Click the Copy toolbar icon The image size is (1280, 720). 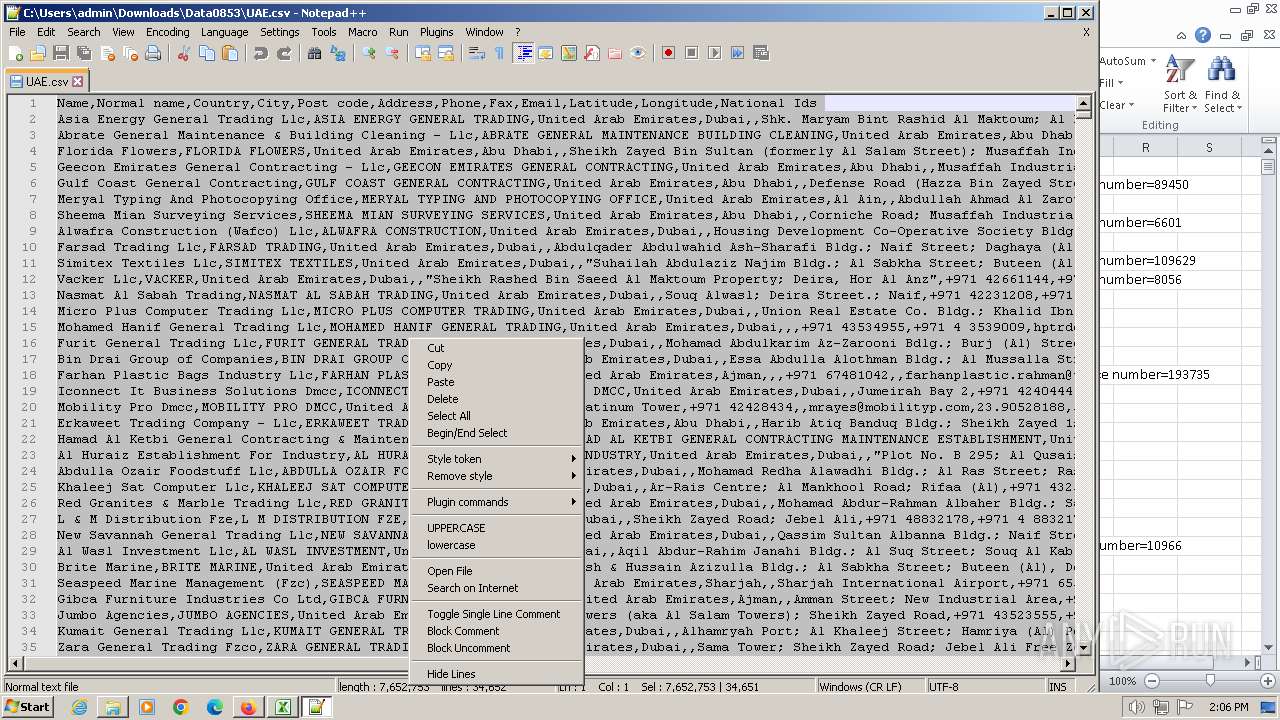207,53
